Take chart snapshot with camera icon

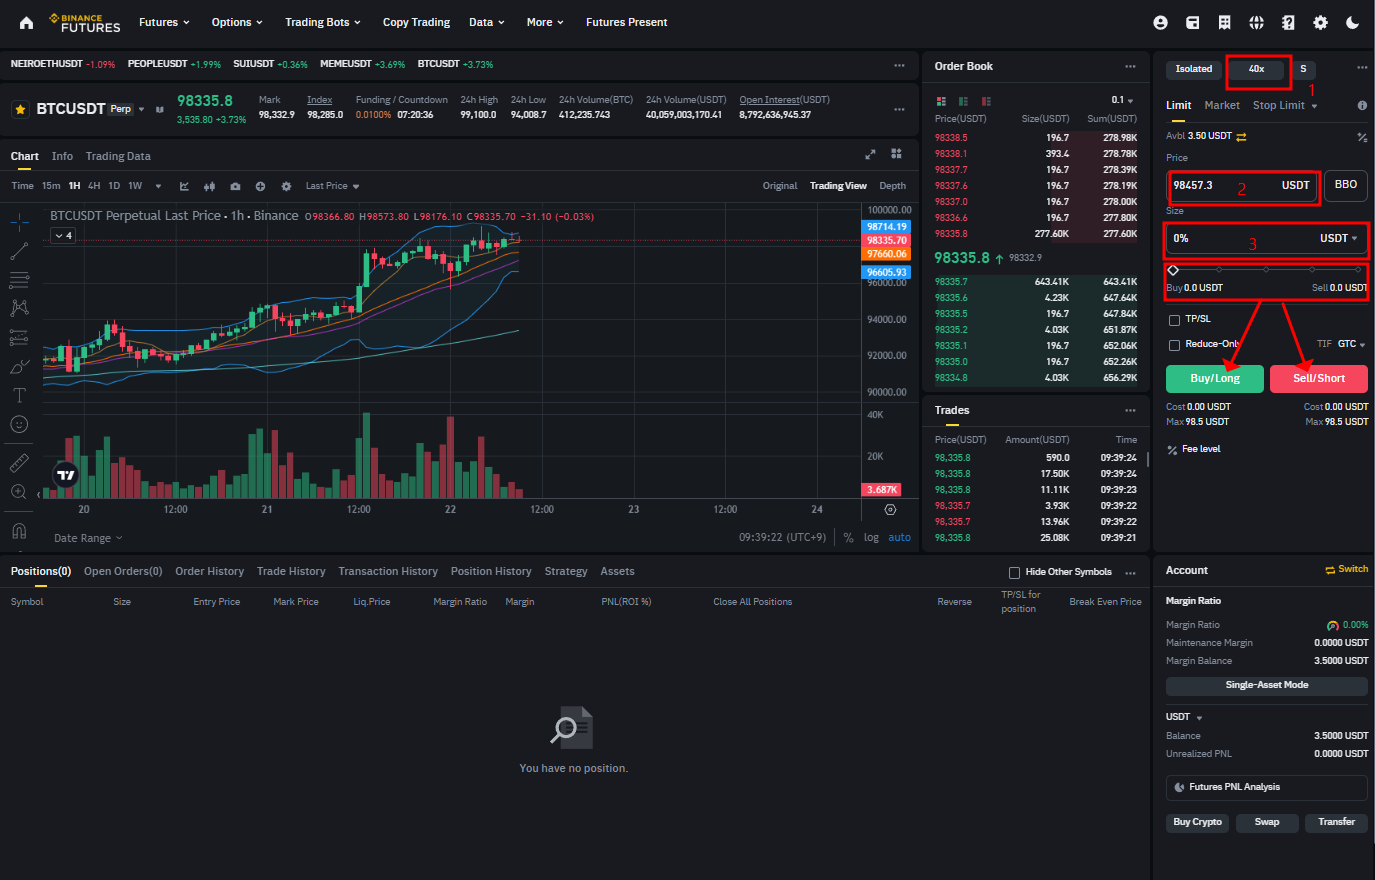tap(235, 186)
